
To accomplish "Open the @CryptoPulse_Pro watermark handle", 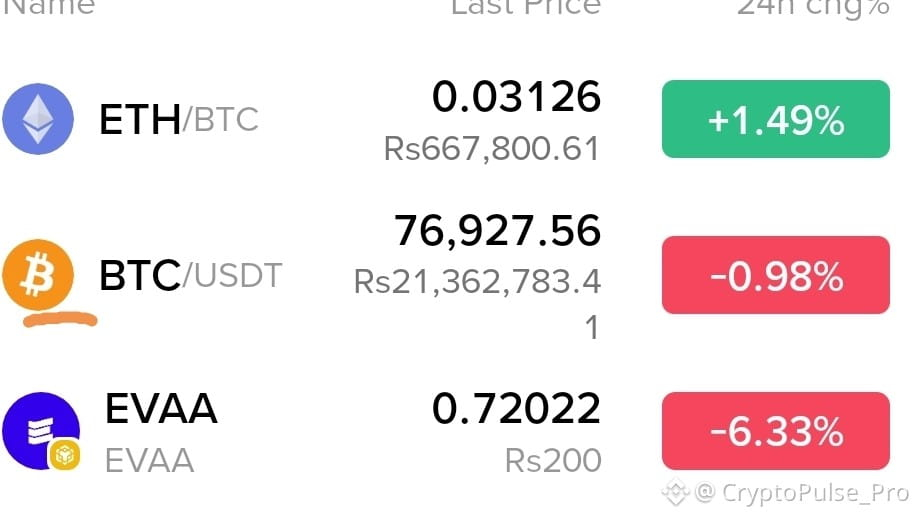I will [x=801, y=493].
